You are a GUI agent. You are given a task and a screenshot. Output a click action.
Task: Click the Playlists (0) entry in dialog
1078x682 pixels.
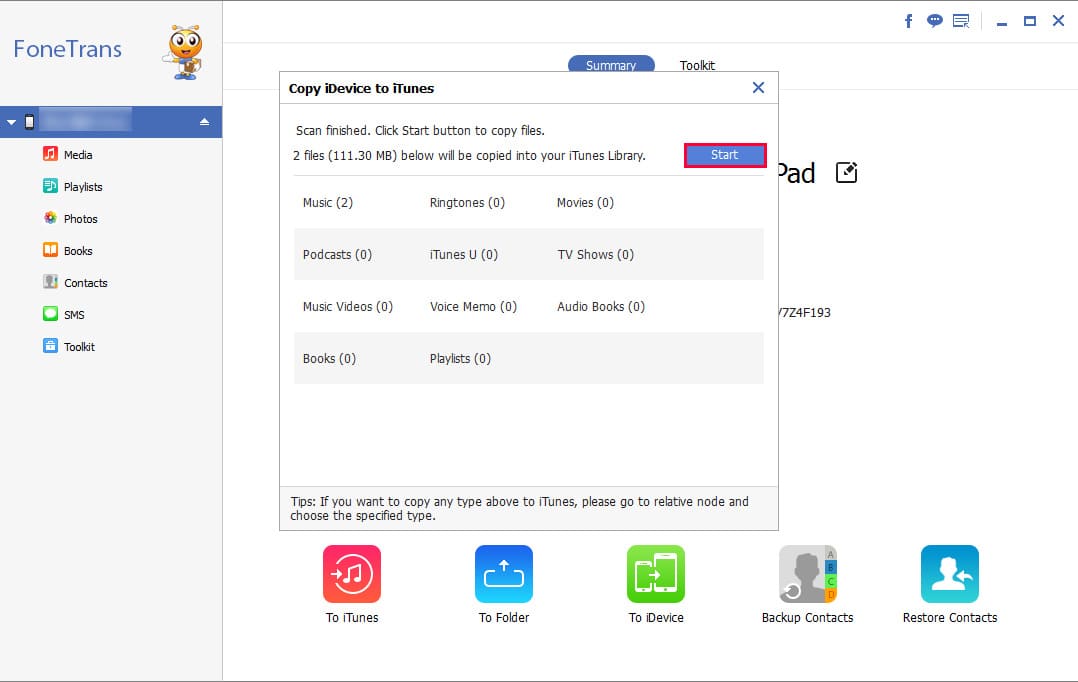pyautogui.click(x=461, y=358)
